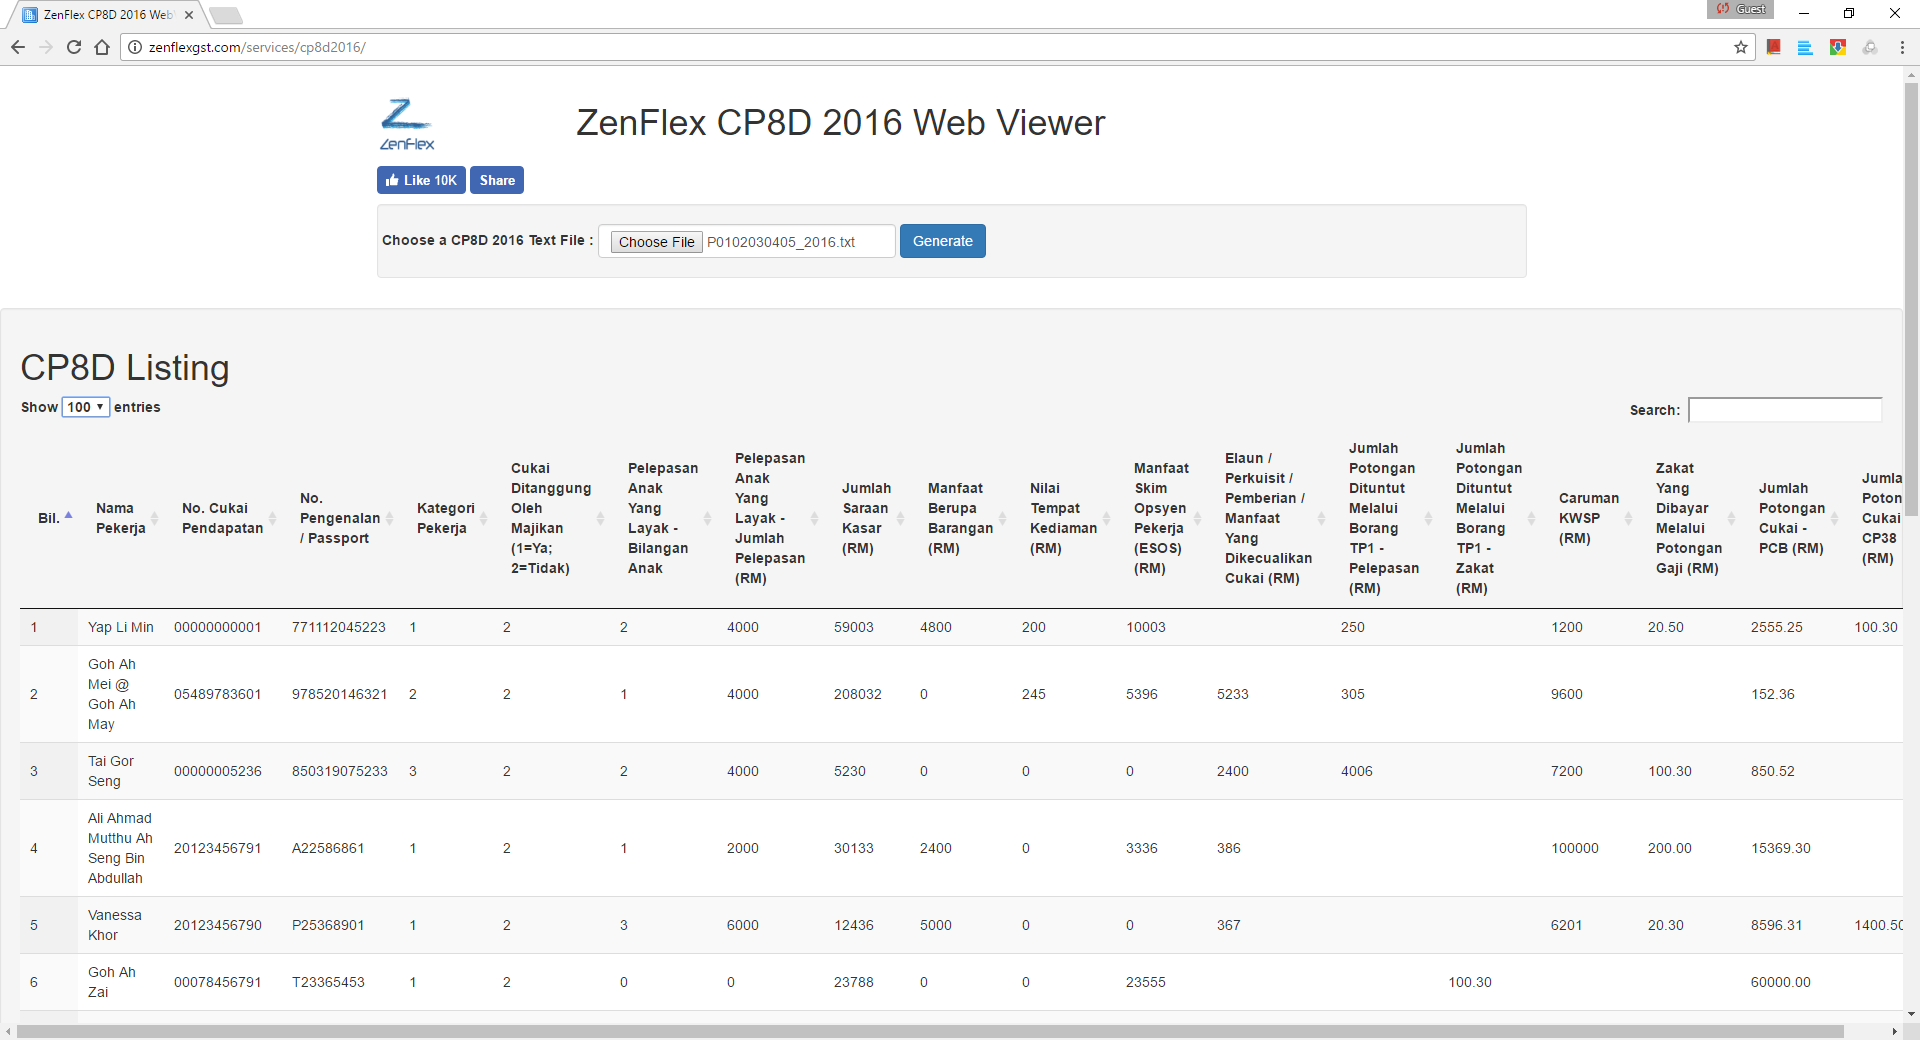The height and width of the screenshot is (1040, 1920).
Task: Open the Show entries dropdown
Action: [86, 407]
